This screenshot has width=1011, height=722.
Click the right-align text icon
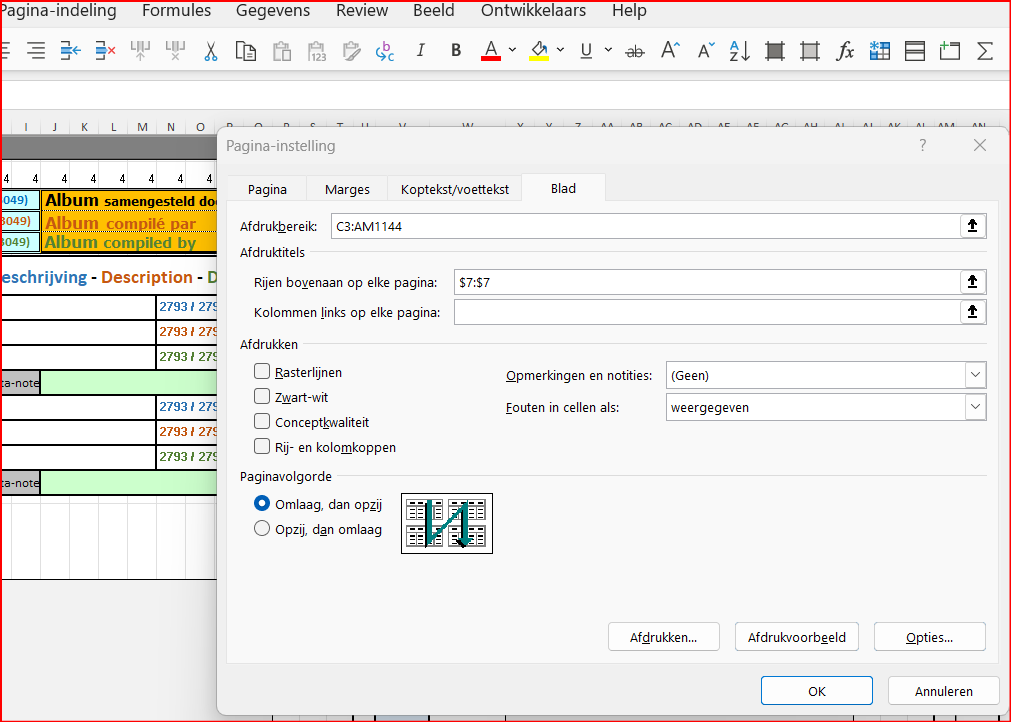point(36,50)
